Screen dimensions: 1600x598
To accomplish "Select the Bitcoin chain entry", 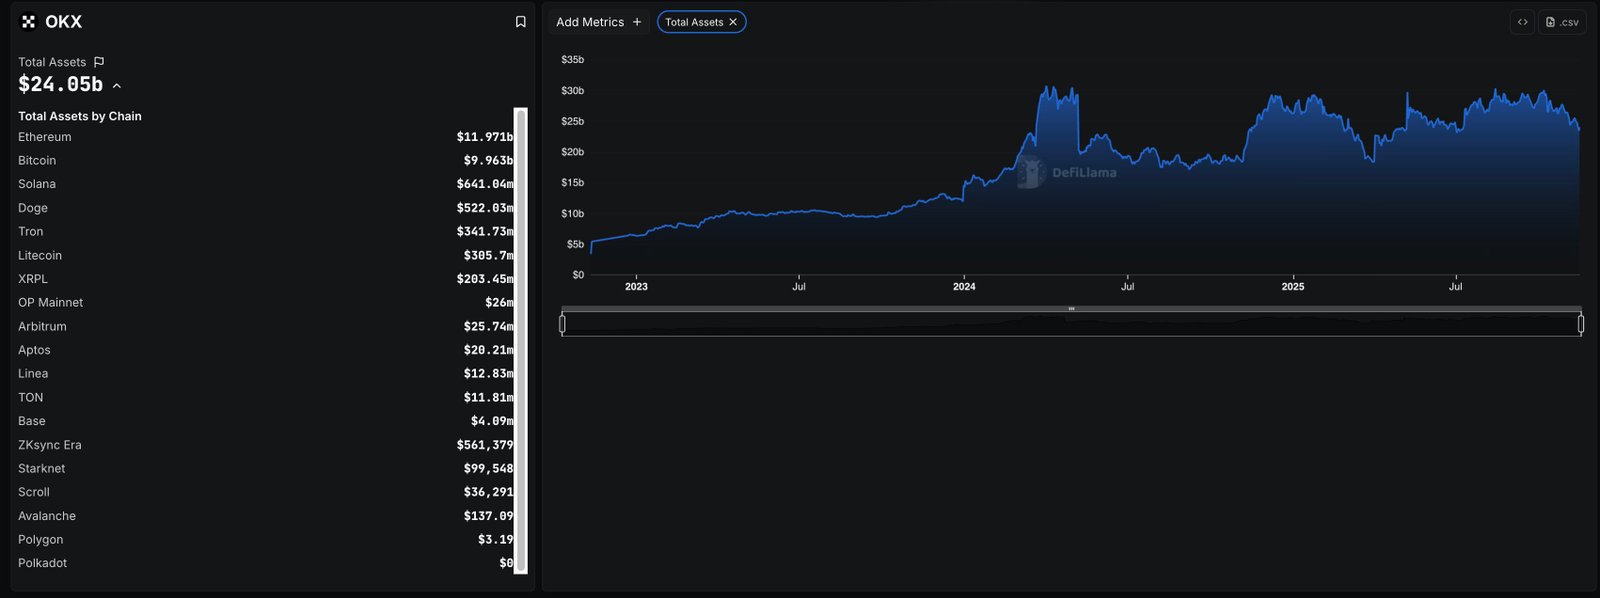I will (x=37, y=161).
